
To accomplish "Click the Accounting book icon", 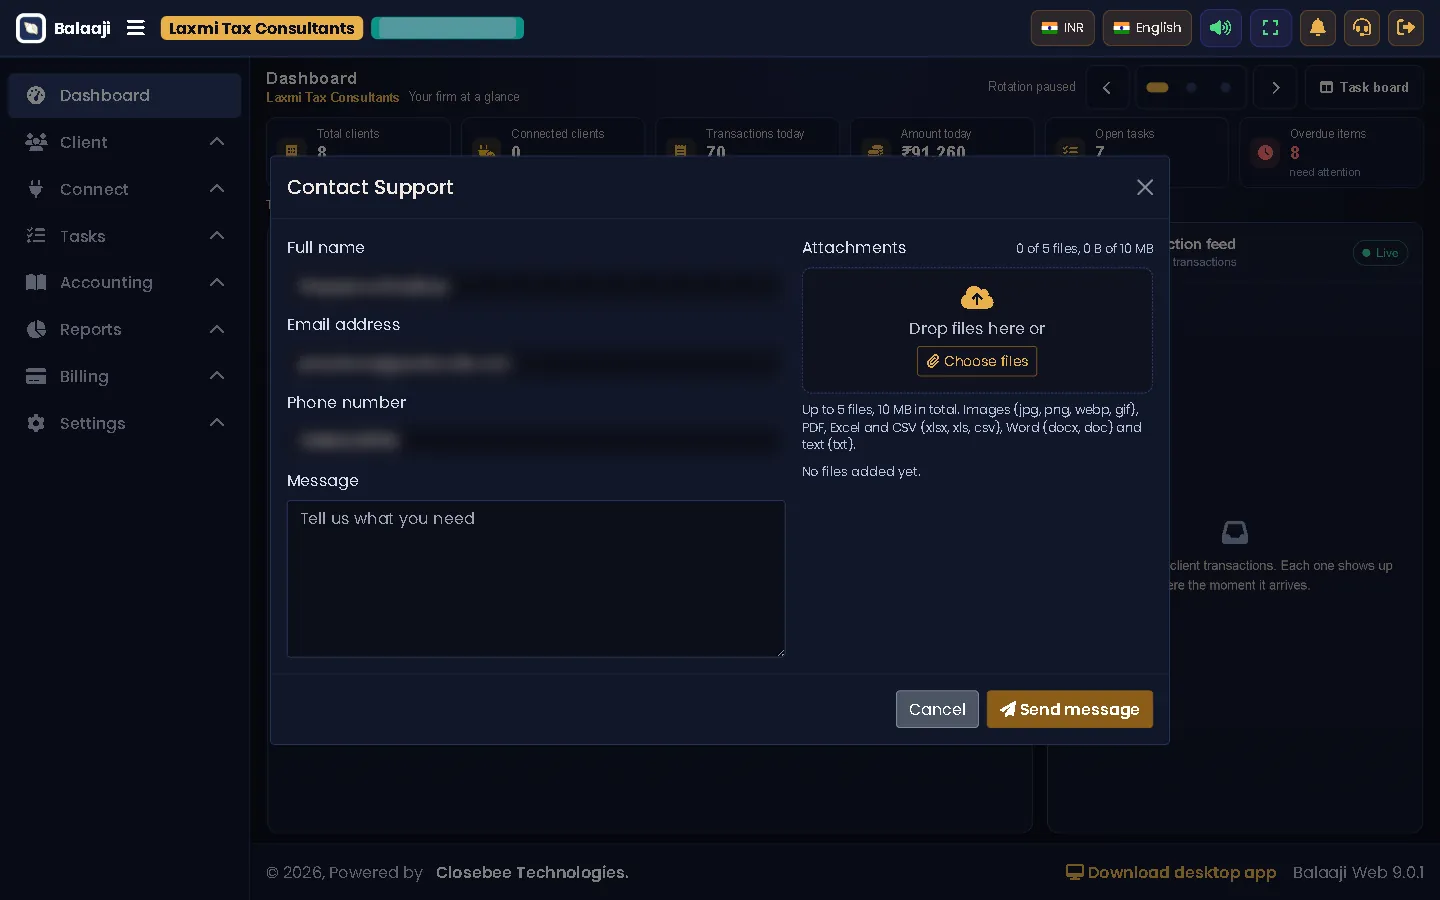I will point(36,282).
